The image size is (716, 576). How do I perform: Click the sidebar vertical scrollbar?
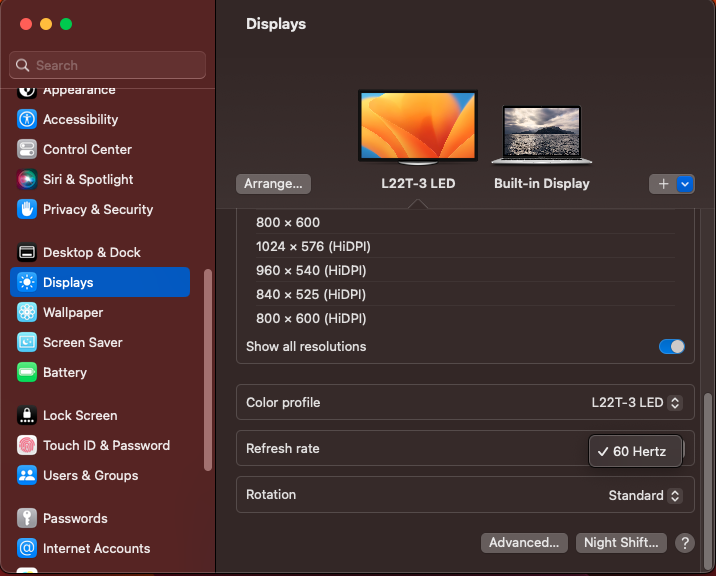[208, 370]
